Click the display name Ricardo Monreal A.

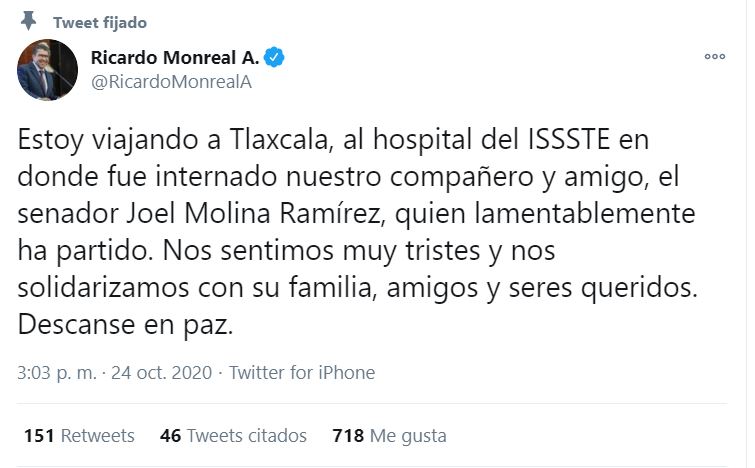pos(174,58)
